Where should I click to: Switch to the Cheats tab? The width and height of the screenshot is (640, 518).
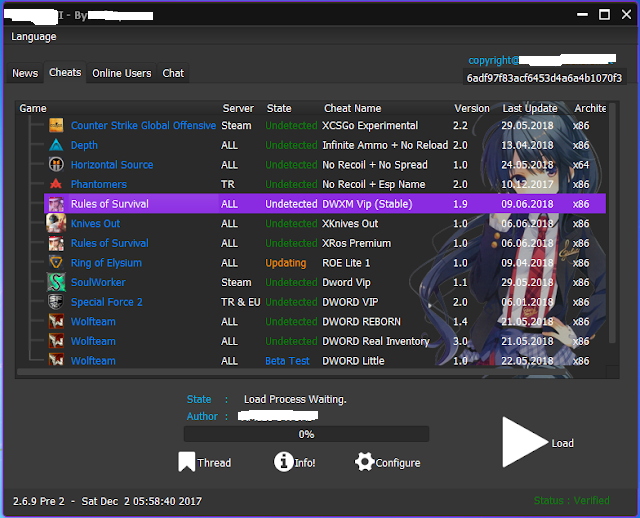(x=65, y=72)
